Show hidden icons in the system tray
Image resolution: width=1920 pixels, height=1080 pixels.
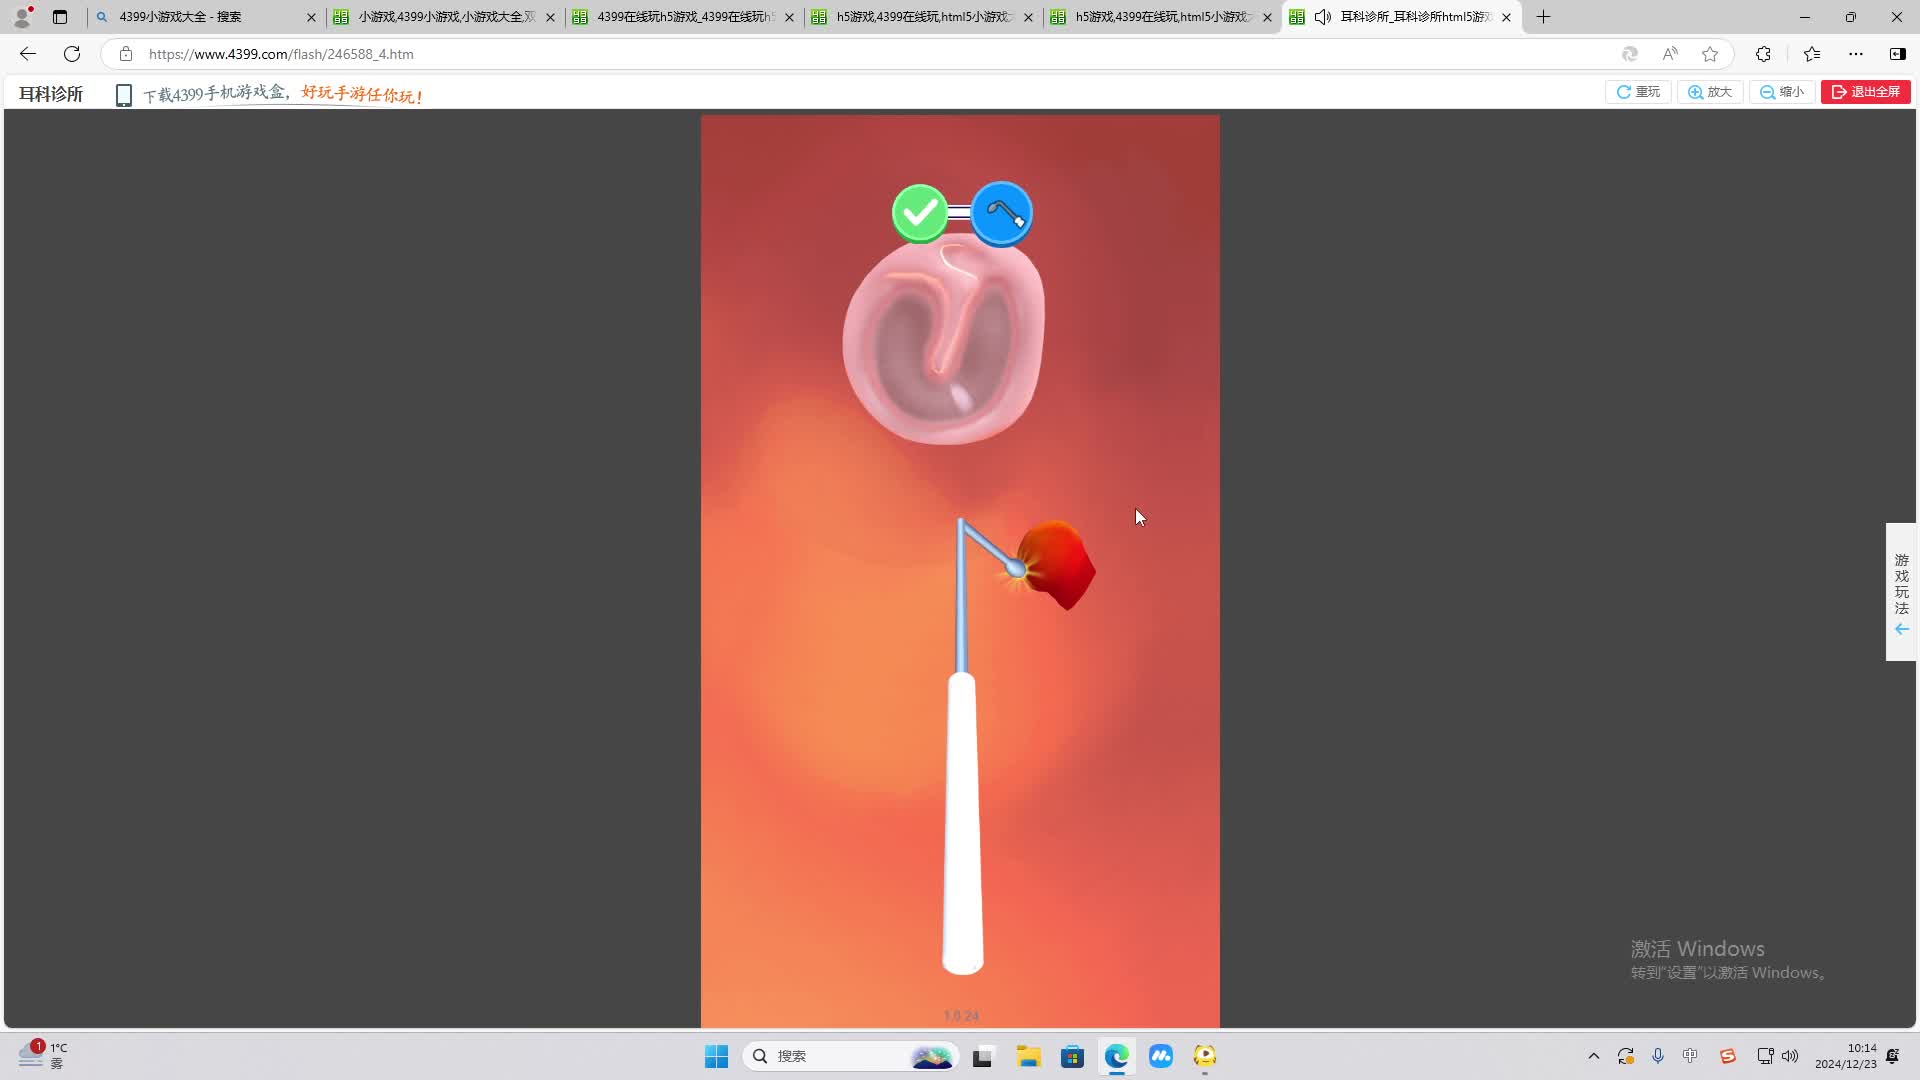1594,1056
